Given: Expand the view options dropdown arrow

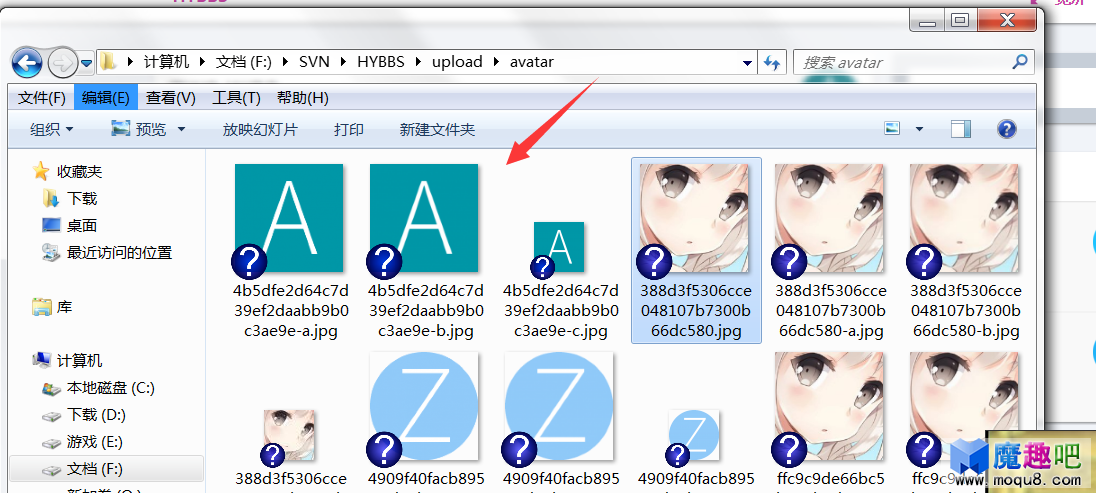Looking at the screenshot, I should pos(919,129).
